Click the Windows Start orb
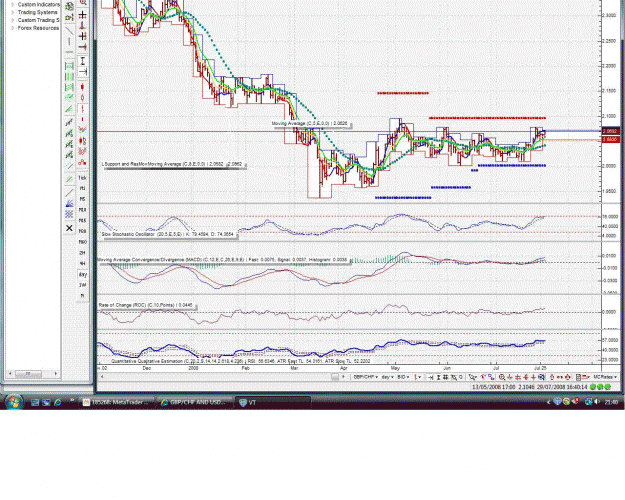Image resolution: width=625 pixels, height=500 pixels. (x=14, y=402)
